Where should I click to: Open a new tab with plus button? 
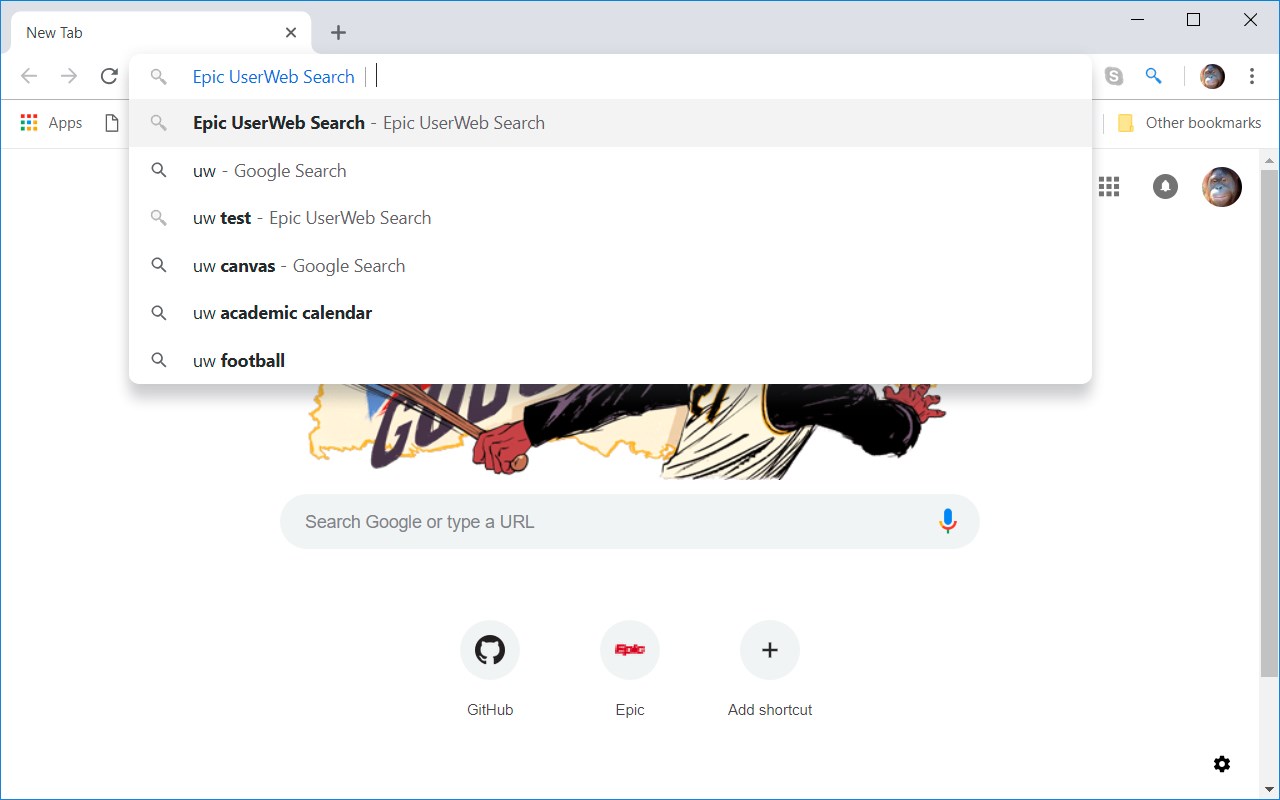(338, 33)
